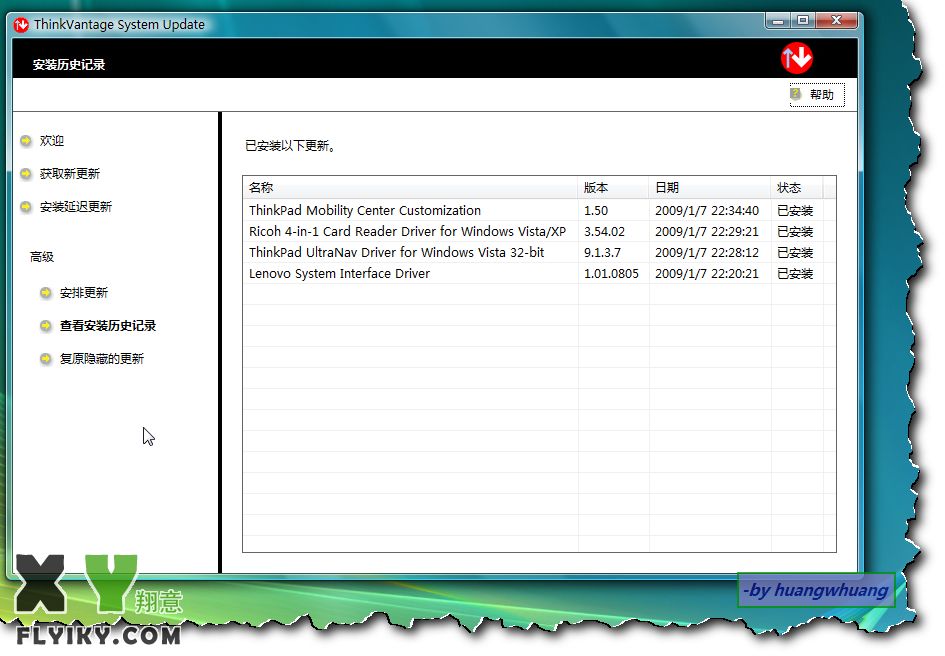Click the help question mark icon

pos(796,94)
